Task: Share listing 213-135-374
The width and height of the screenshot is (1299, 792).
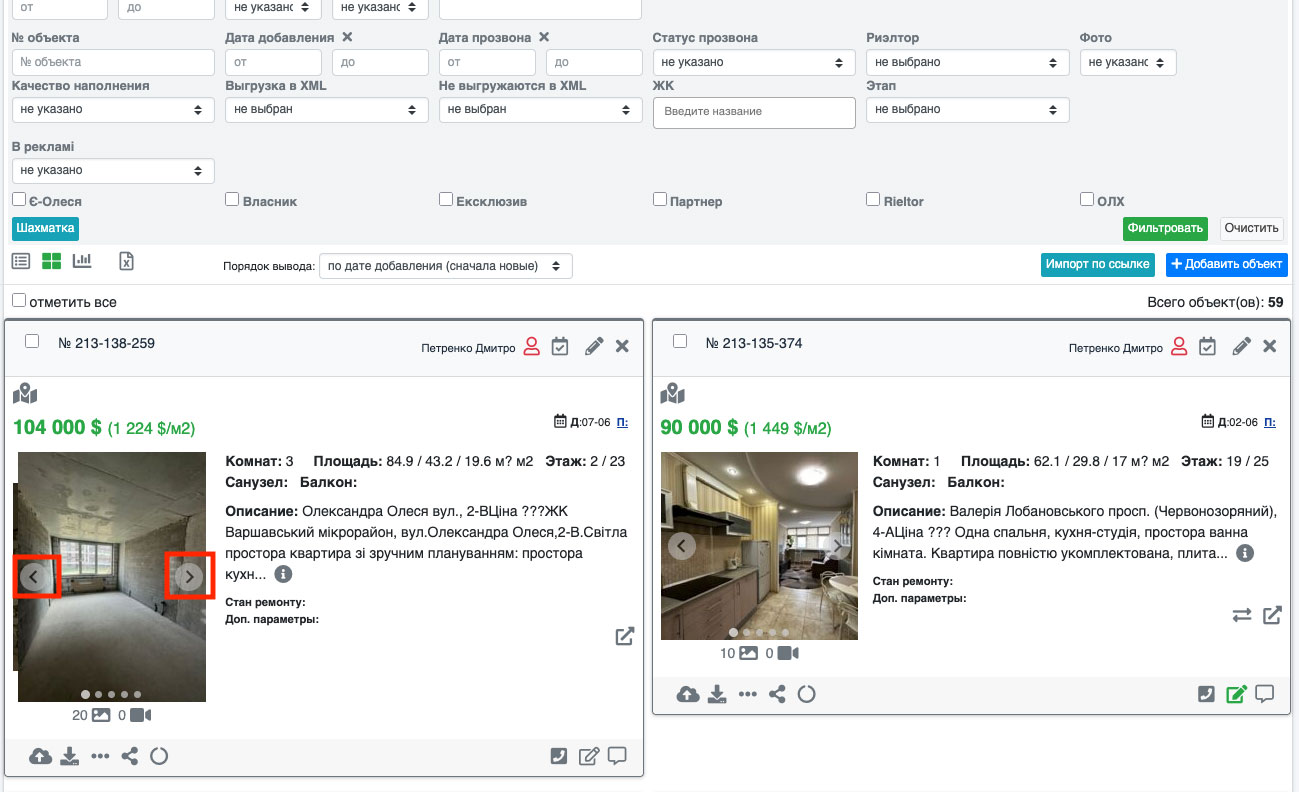Action: point(777,694)
